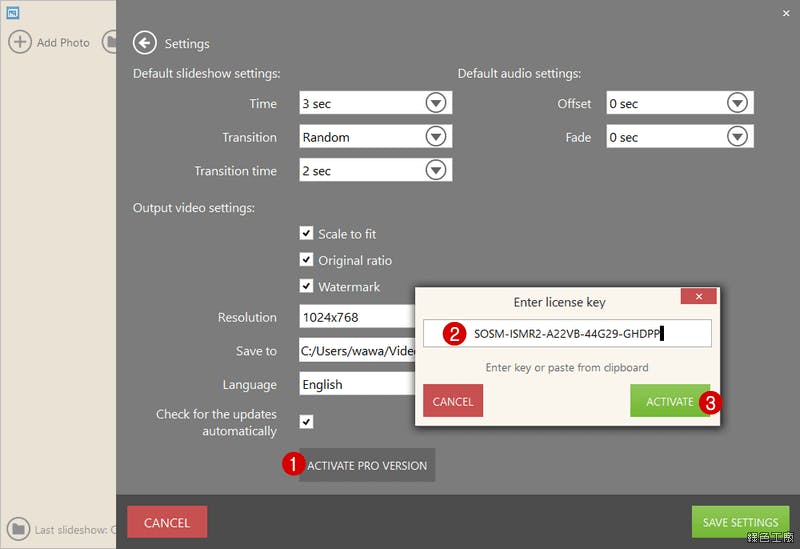Click the app logo icon in title bar
This screenshot has height=549, width=800.
[13, 13]
